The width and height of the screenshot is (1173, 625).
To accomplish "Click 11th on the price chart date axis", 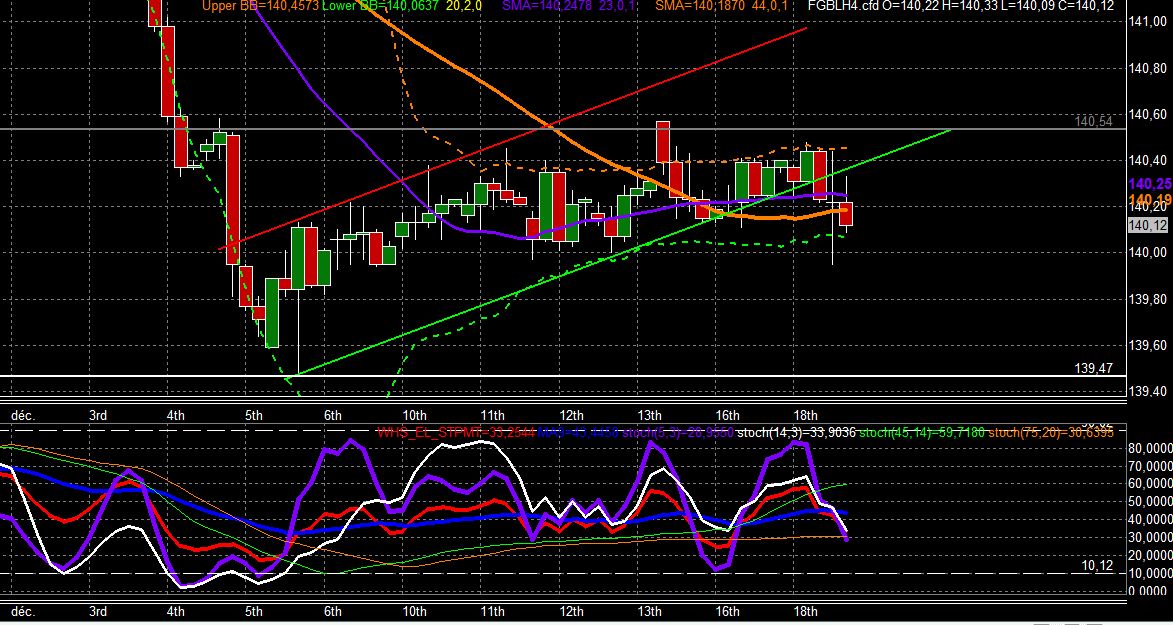I will tap(492, 415).
